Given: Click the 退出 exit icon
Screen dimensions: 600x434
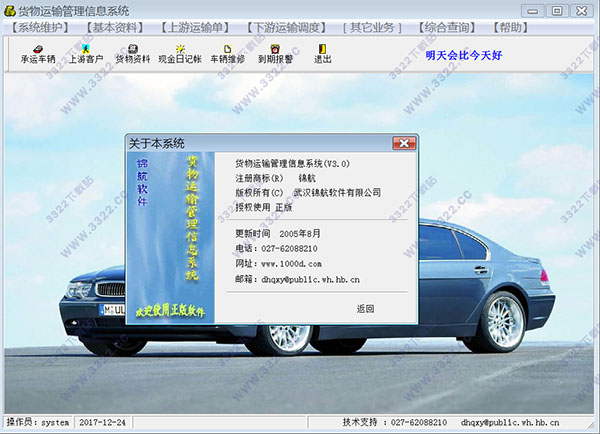Looking at the screenshot, I should click(323, 54).
